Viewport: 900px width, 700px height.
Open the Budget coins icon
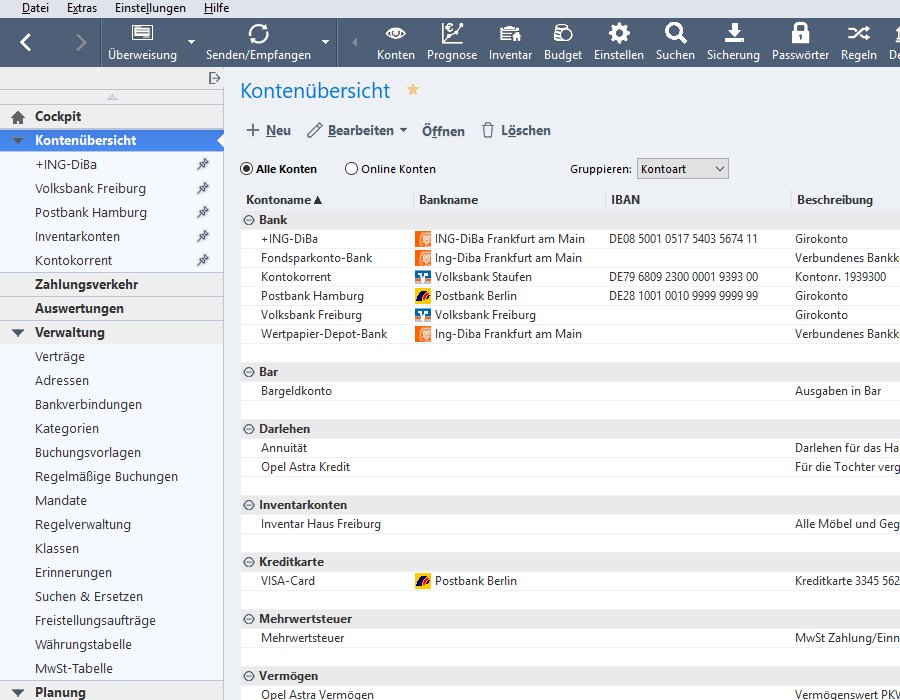563,34
